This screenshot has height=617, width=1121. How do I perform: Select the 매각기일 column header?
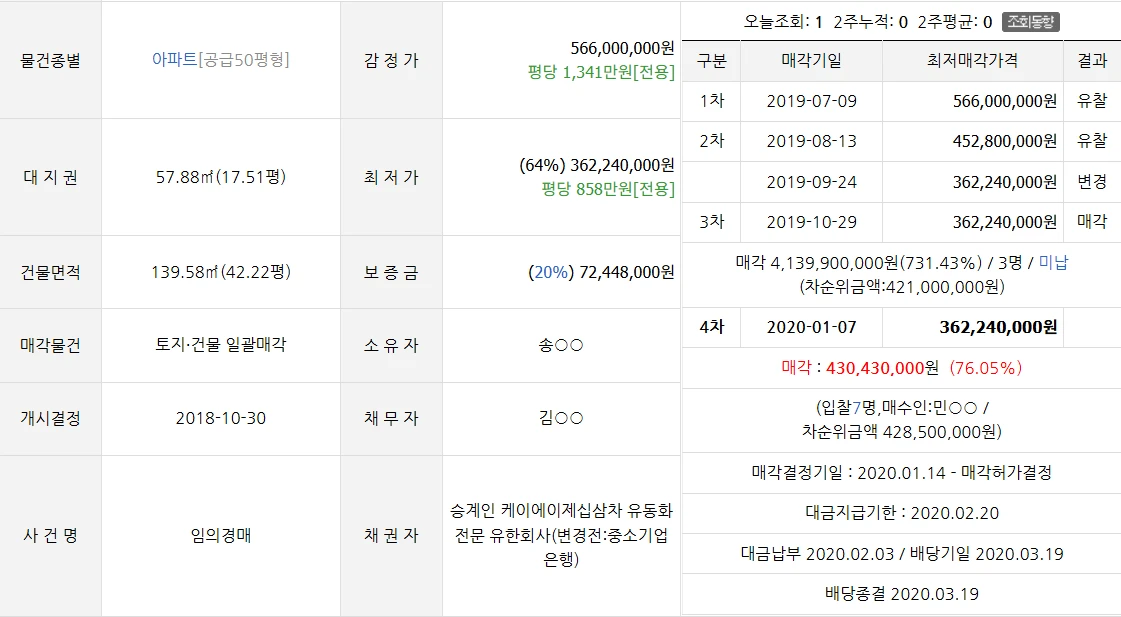pyautogui.click(x=811, y=61)
